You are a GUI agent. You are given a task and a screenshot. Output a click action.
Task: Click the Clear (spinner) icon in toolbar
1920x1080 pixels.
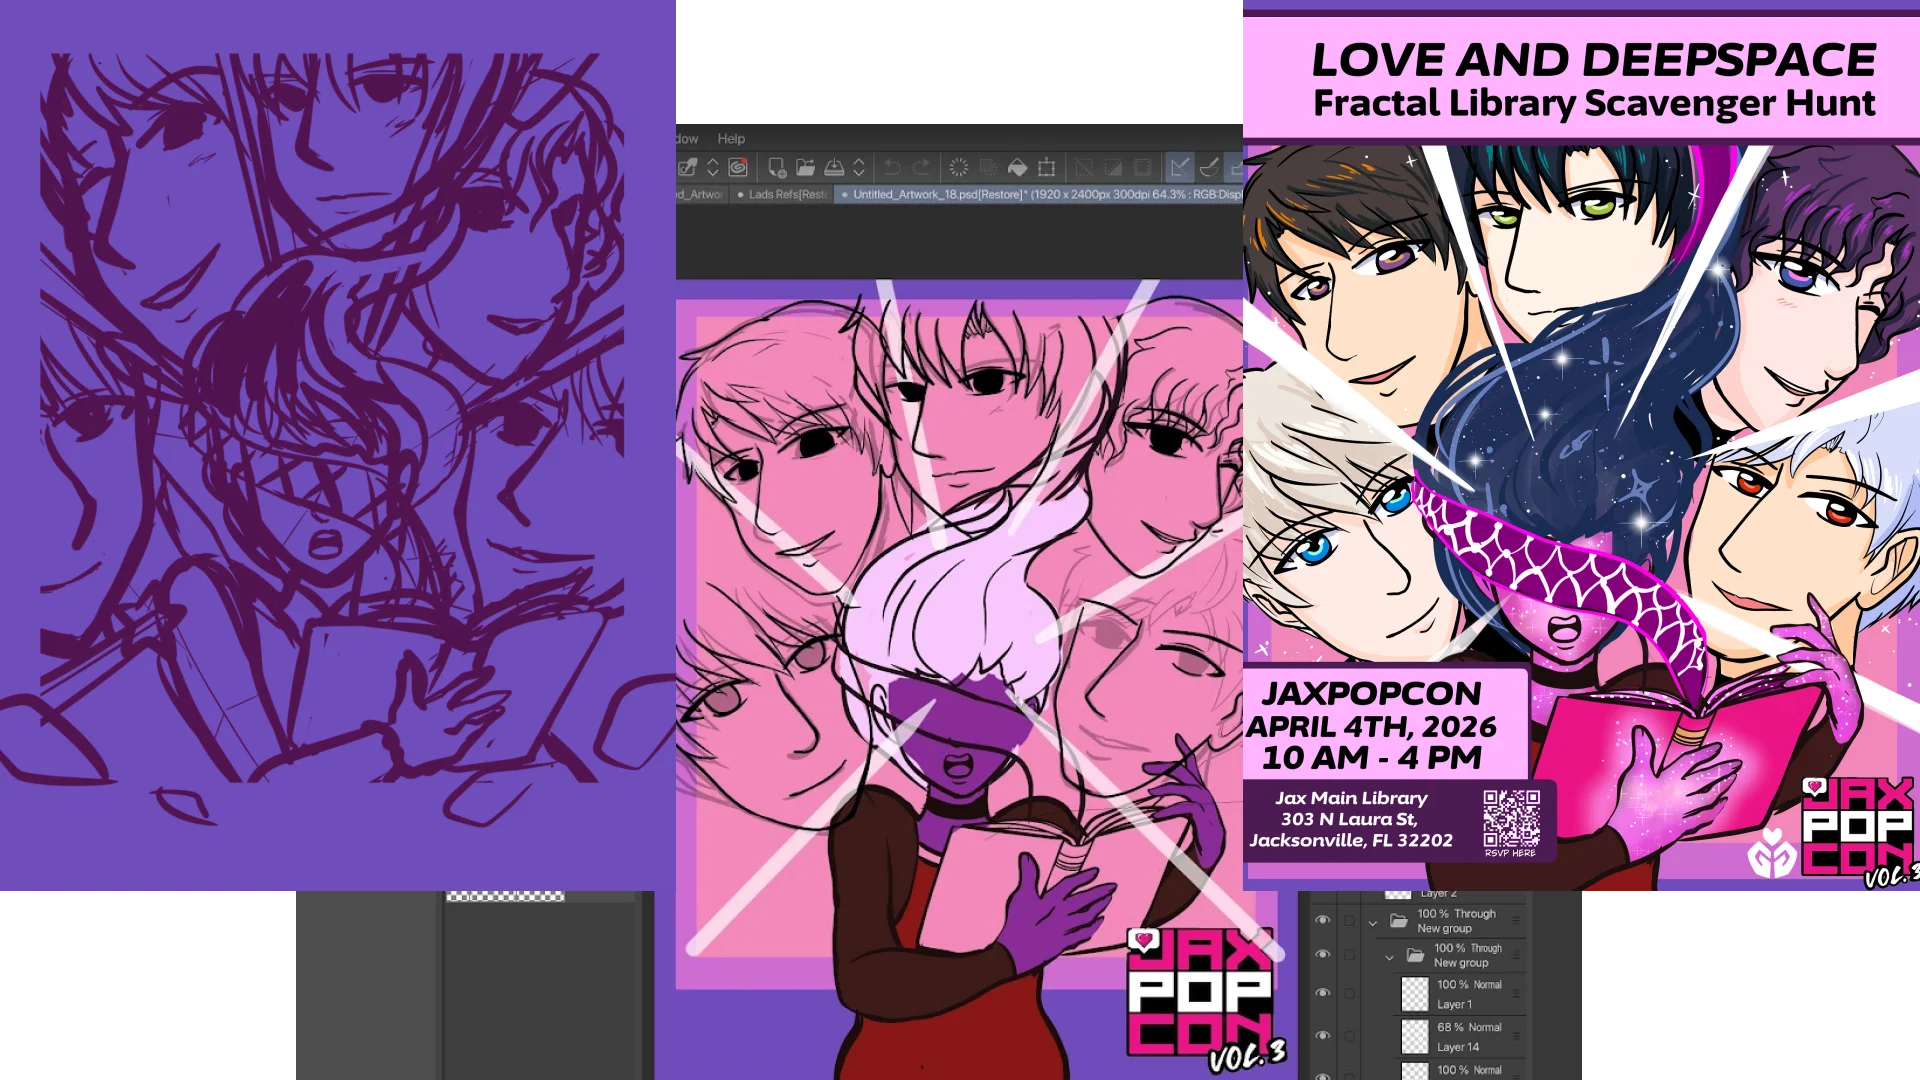coord(958,168)
